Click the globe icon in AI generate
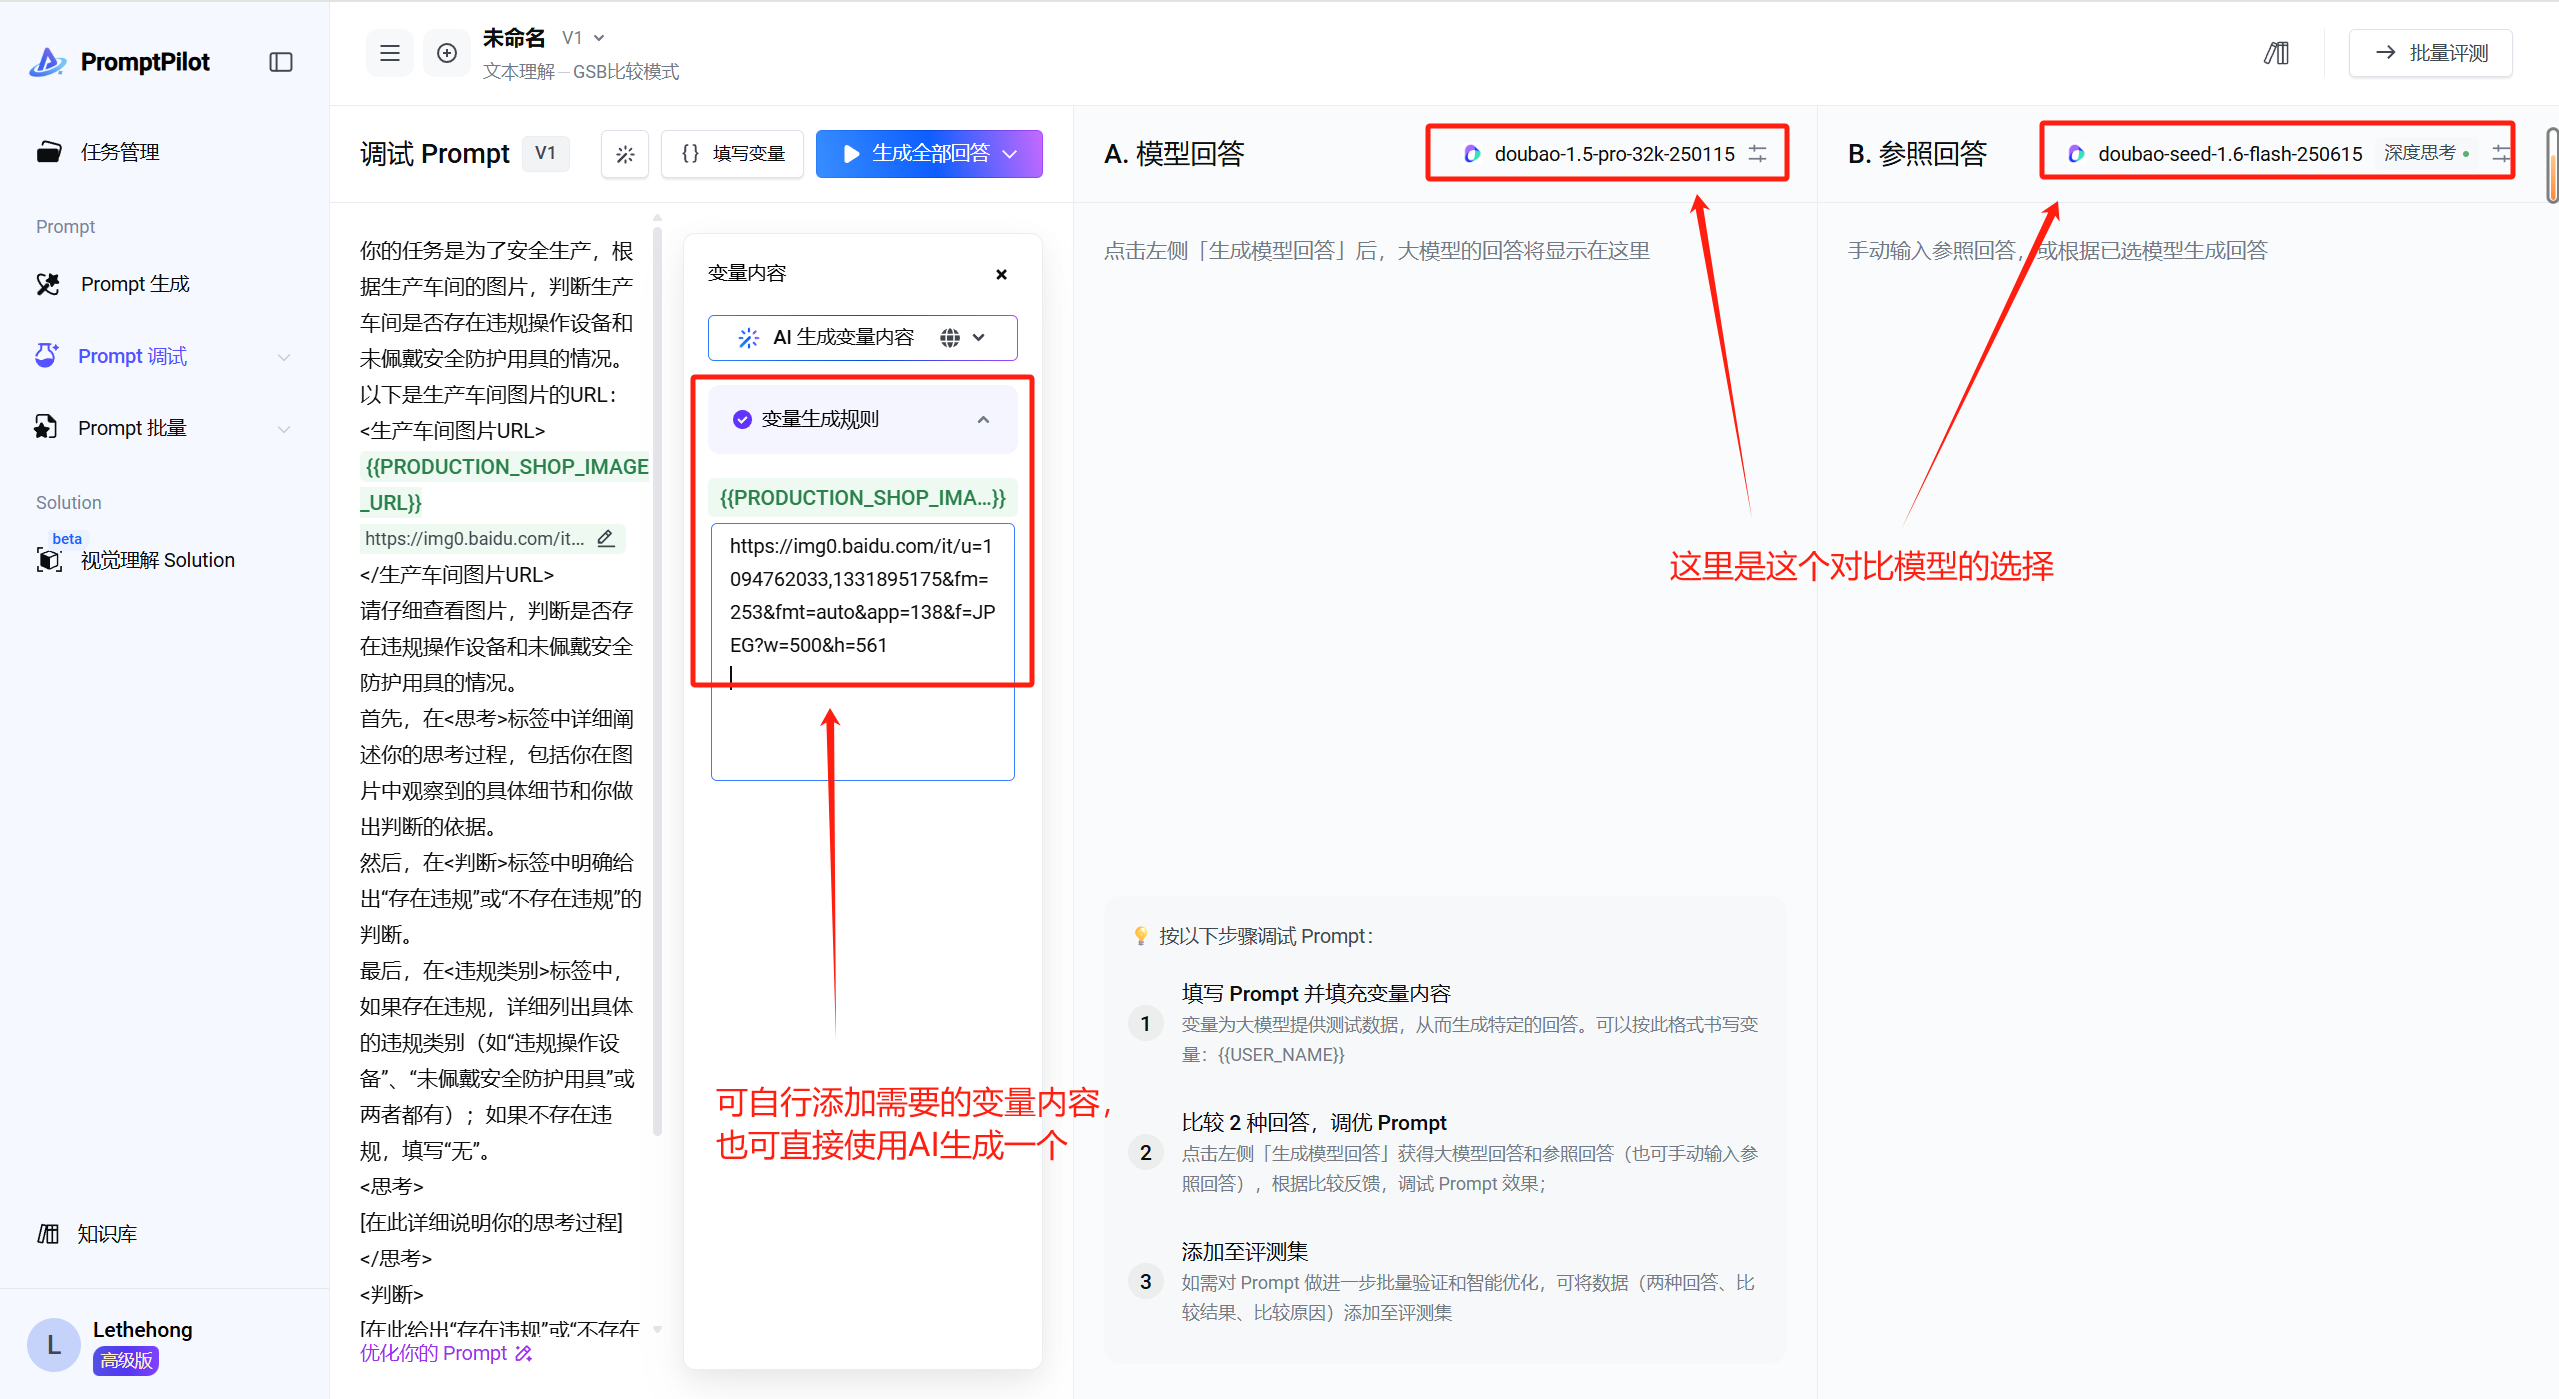Image resolution: width=2559 pixels, height=1399 pixels. pyautogui.click(x=949, y=338)
